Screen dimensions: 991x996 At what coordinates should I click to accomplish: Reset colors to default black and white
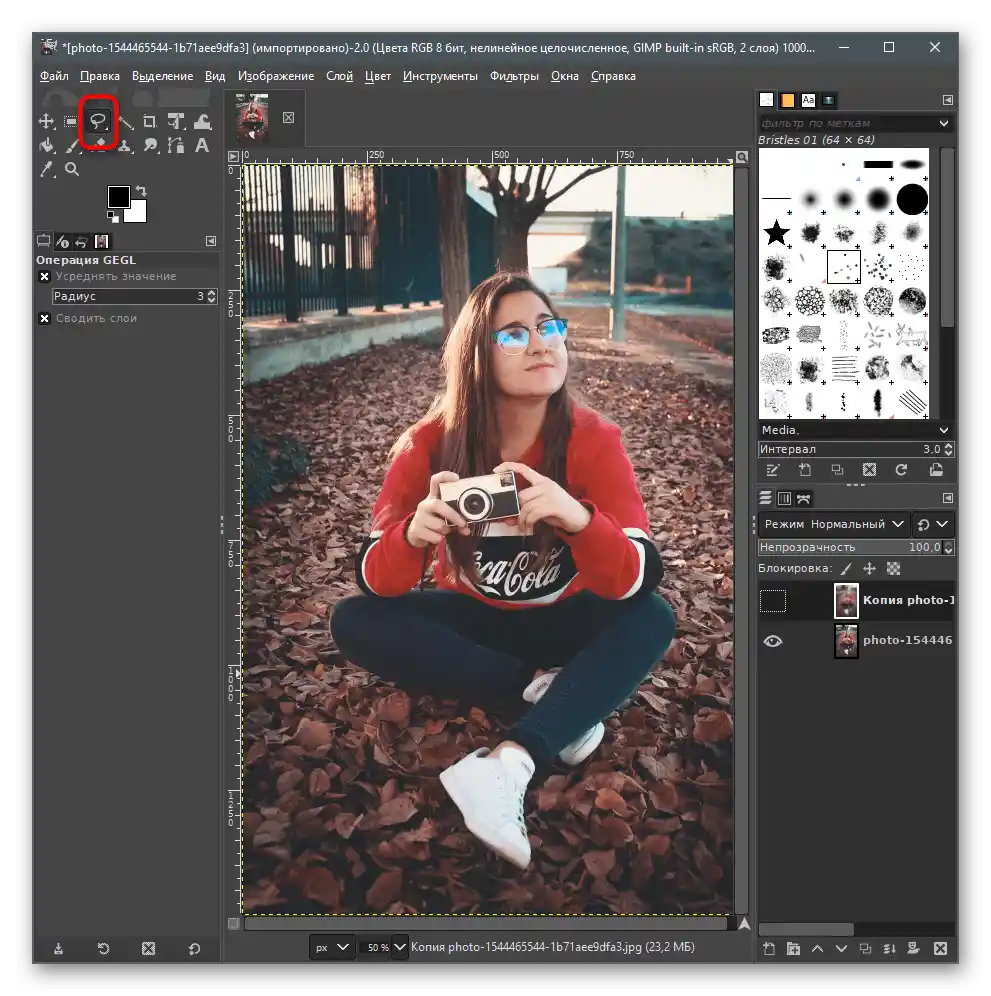click(112, 217)
